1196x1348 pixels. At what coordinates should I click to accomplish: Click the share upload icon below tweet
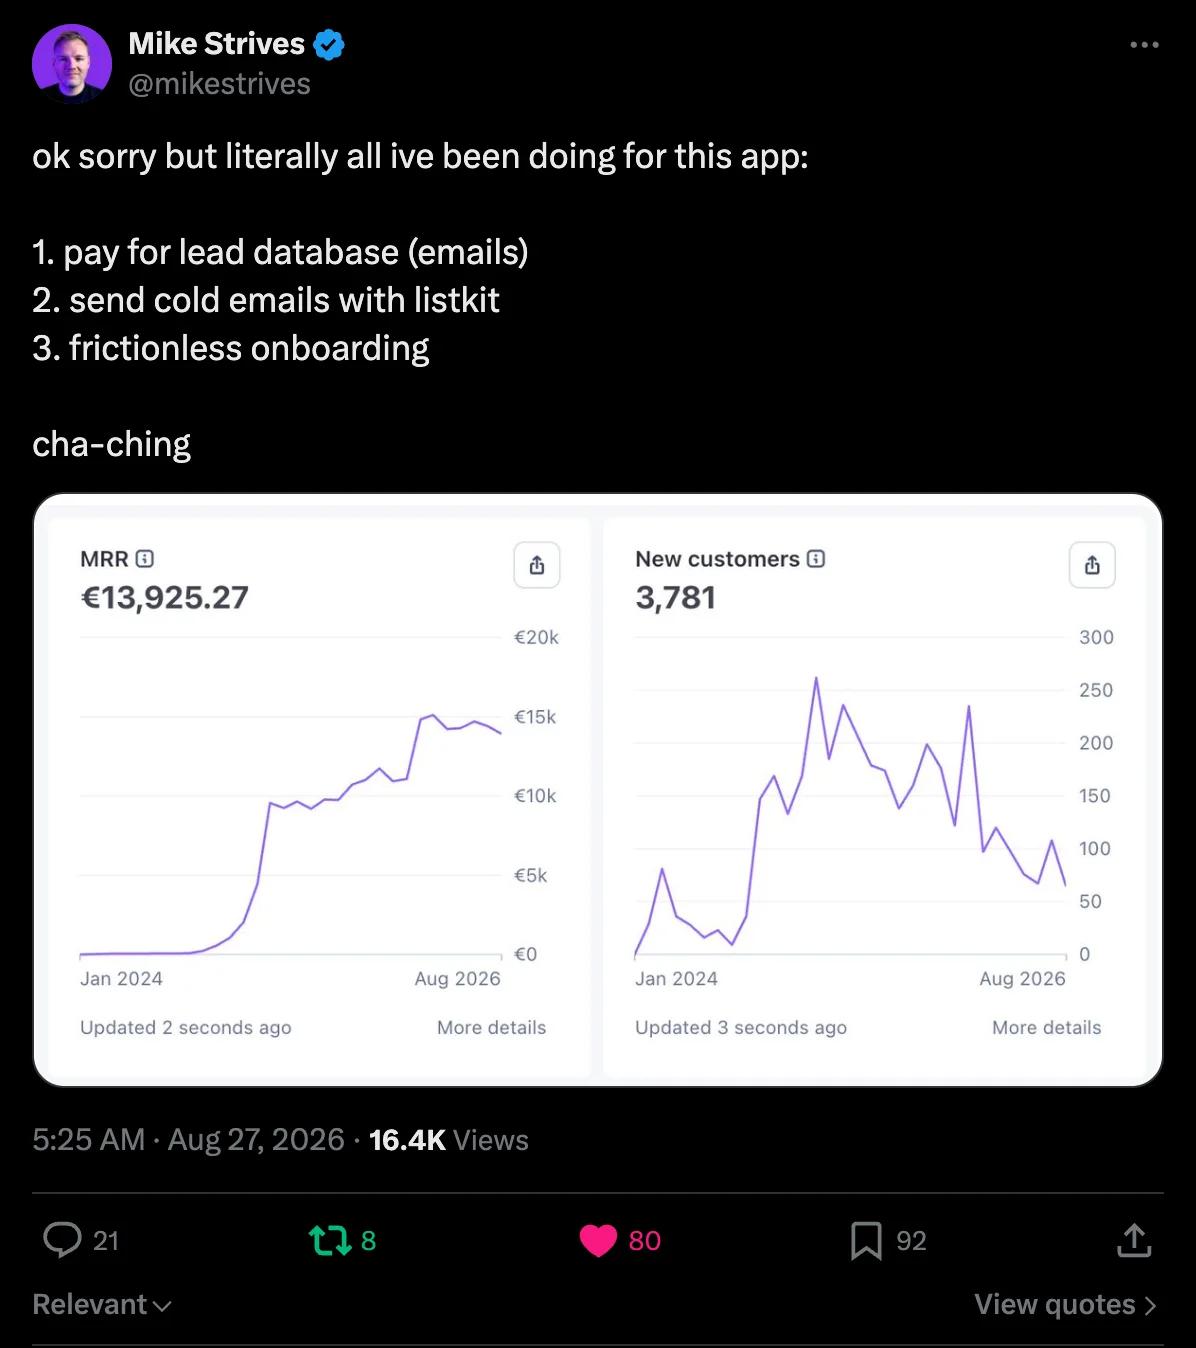1133,1240
